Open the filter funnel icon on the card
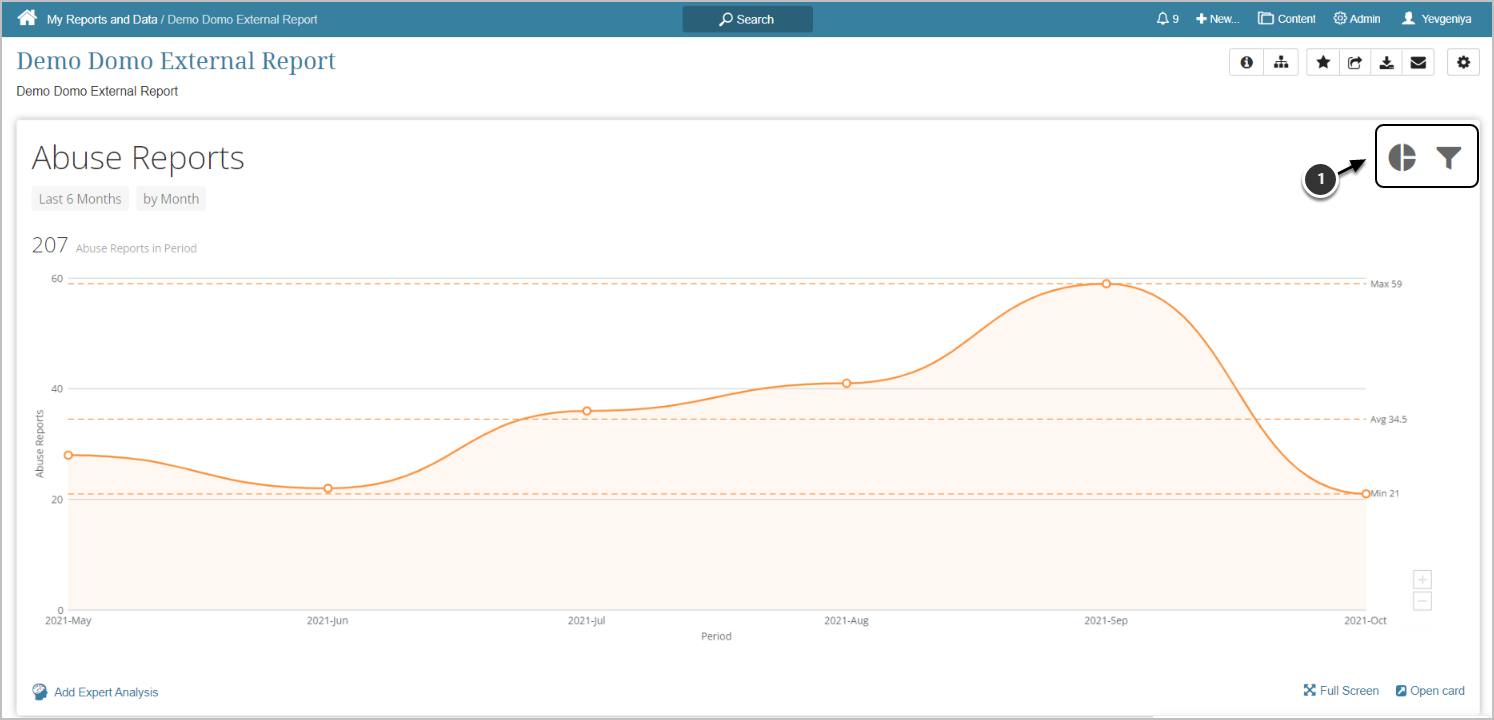 click(1449, 157)
